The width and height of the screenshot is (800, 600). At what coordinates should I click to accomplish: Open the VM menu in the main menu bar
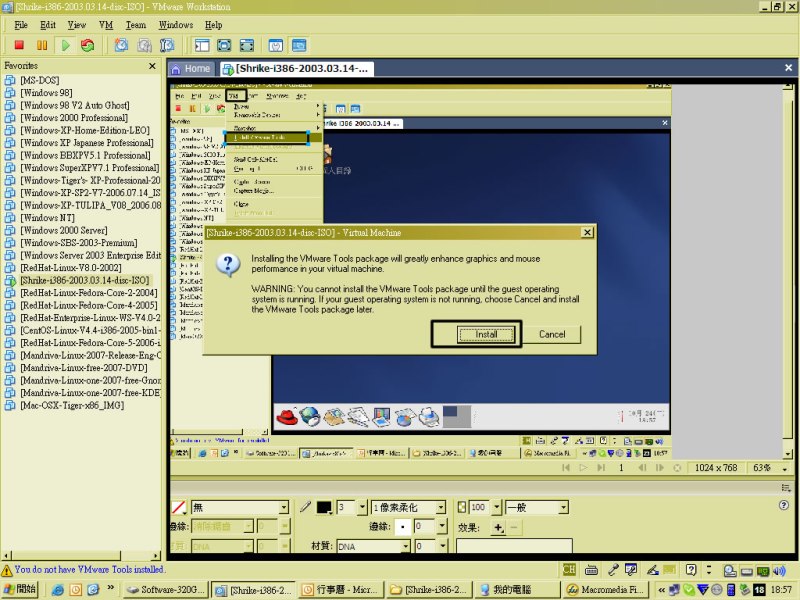coord(106,25)
